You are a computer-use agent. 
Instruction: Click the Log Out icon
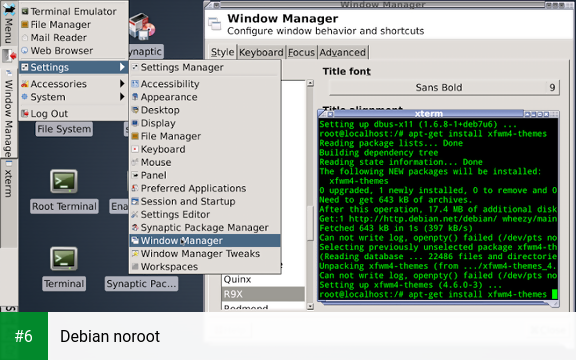click(x=25, y=114)
